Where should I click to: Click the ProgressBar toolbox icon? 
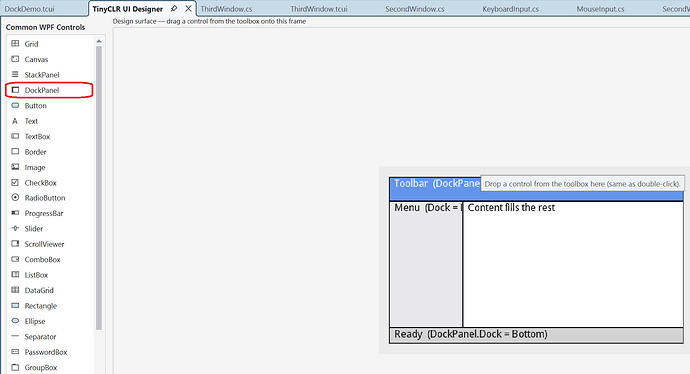[x=15, y=213]
